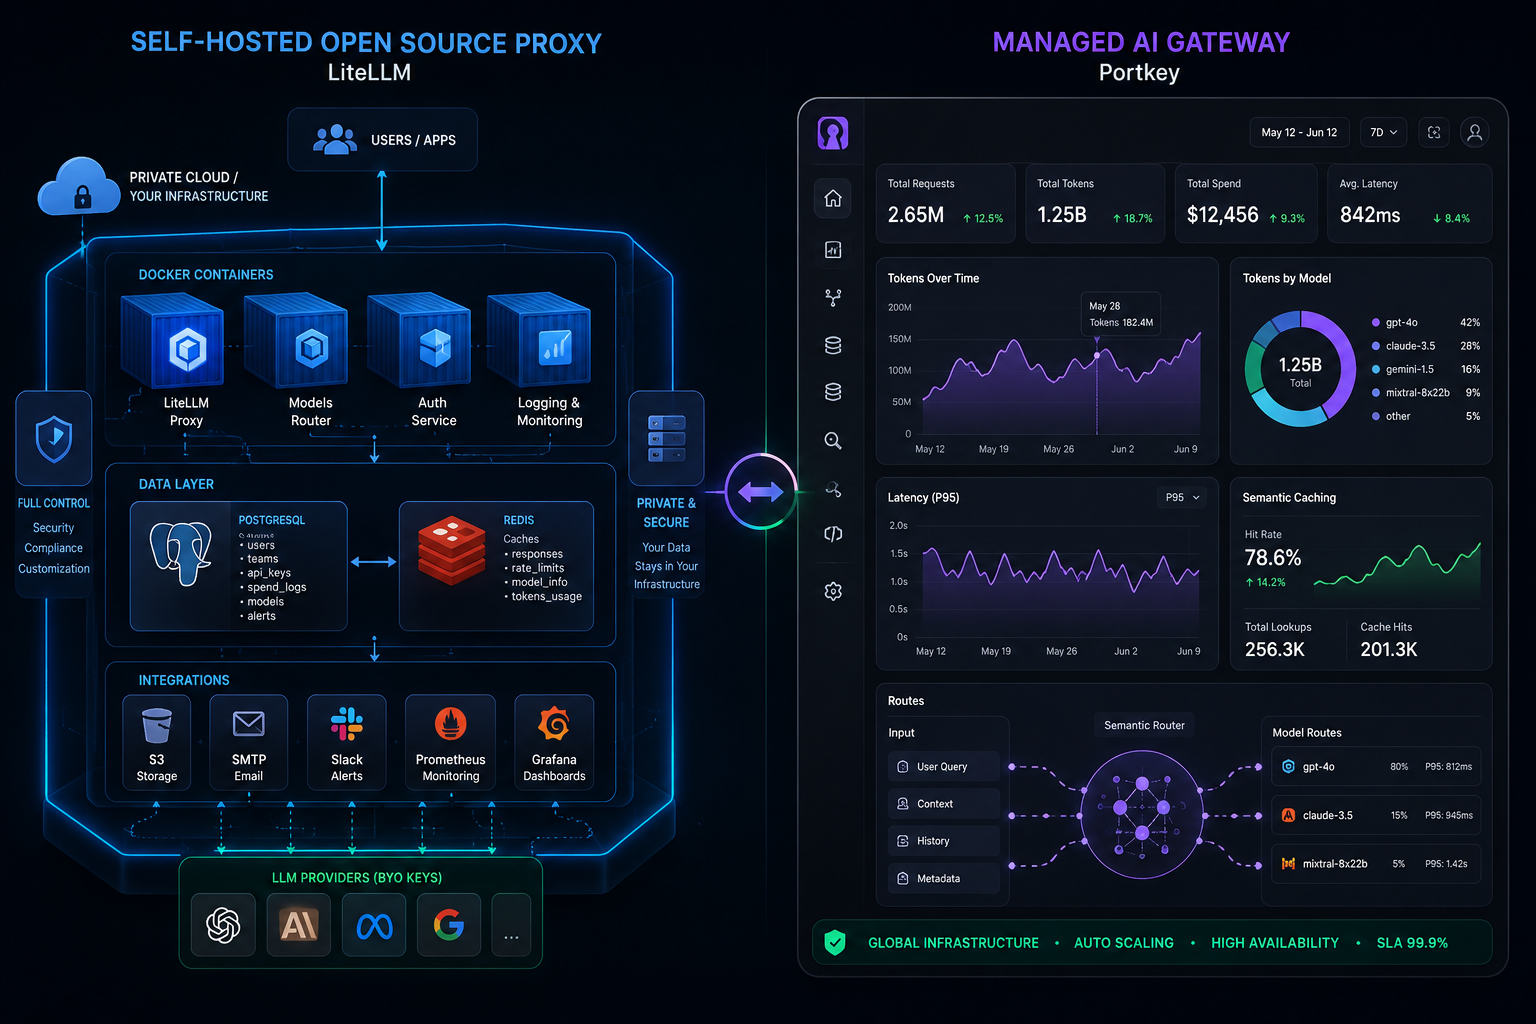Click the PostgreSQL elephant icon
Image resolution: width=1536 pixels, height=1024 pixels.
click(181, 553)
